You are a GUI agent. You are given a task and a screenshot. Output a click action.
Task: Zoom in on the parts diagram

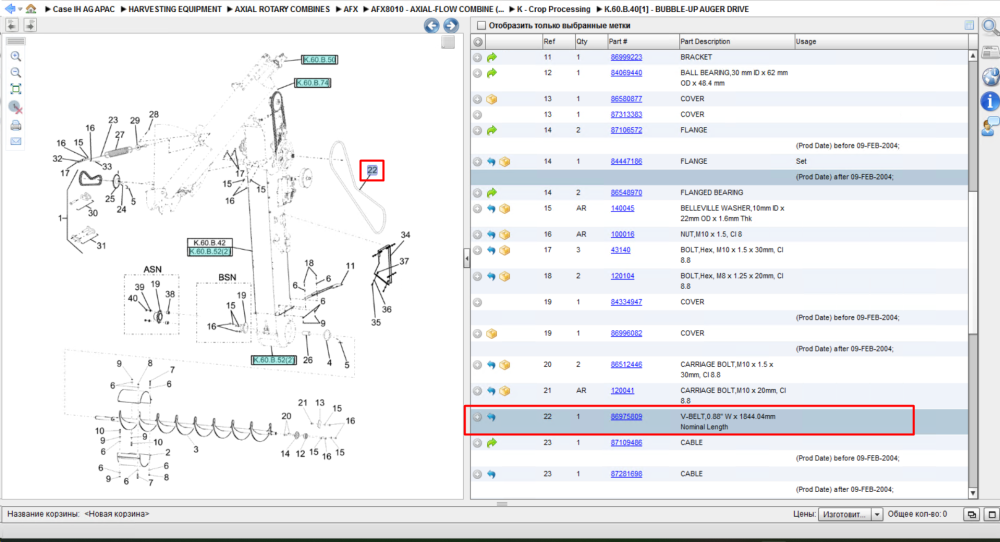(16, 56)
